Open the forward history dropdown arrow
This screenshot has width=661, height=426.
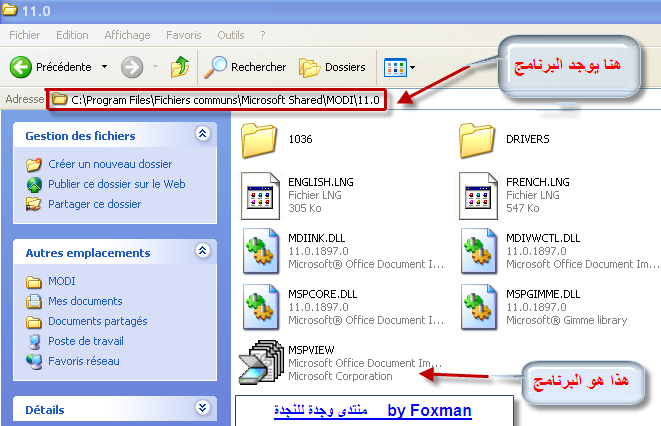click(x=155, y=67)
